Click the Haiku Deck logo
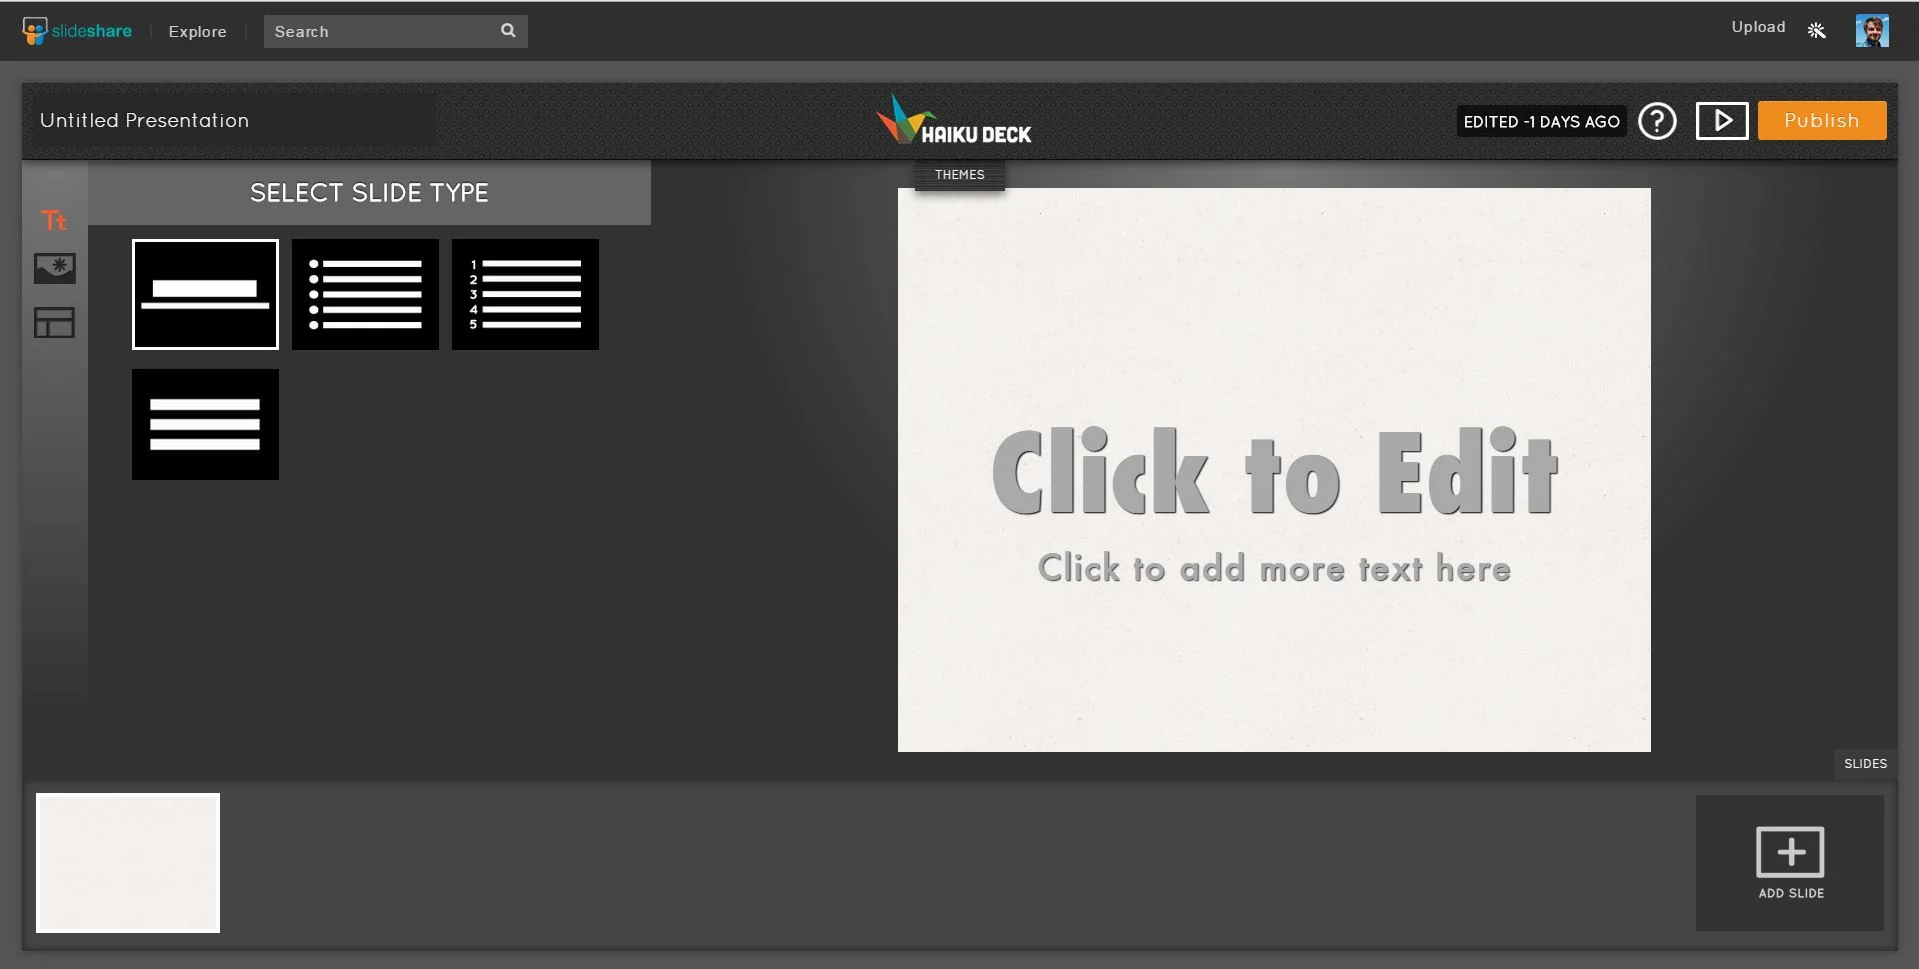The width and height of the screenshot is (1919, 969). (x=955, y=120)
